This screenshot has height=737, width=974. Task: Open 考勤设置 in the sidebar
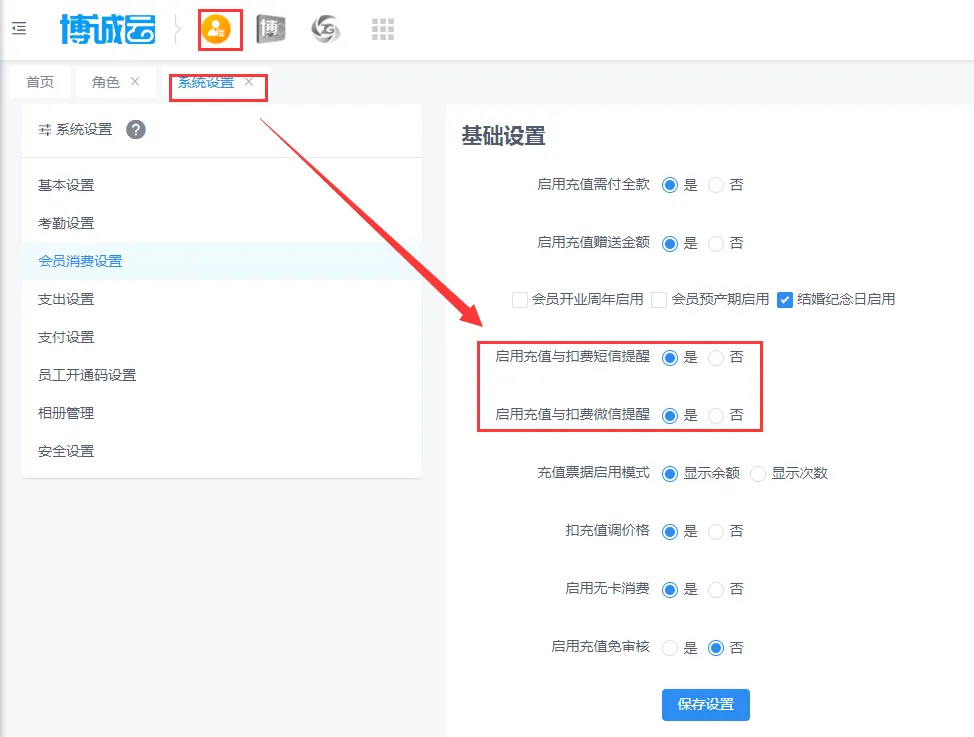point(66,223)
